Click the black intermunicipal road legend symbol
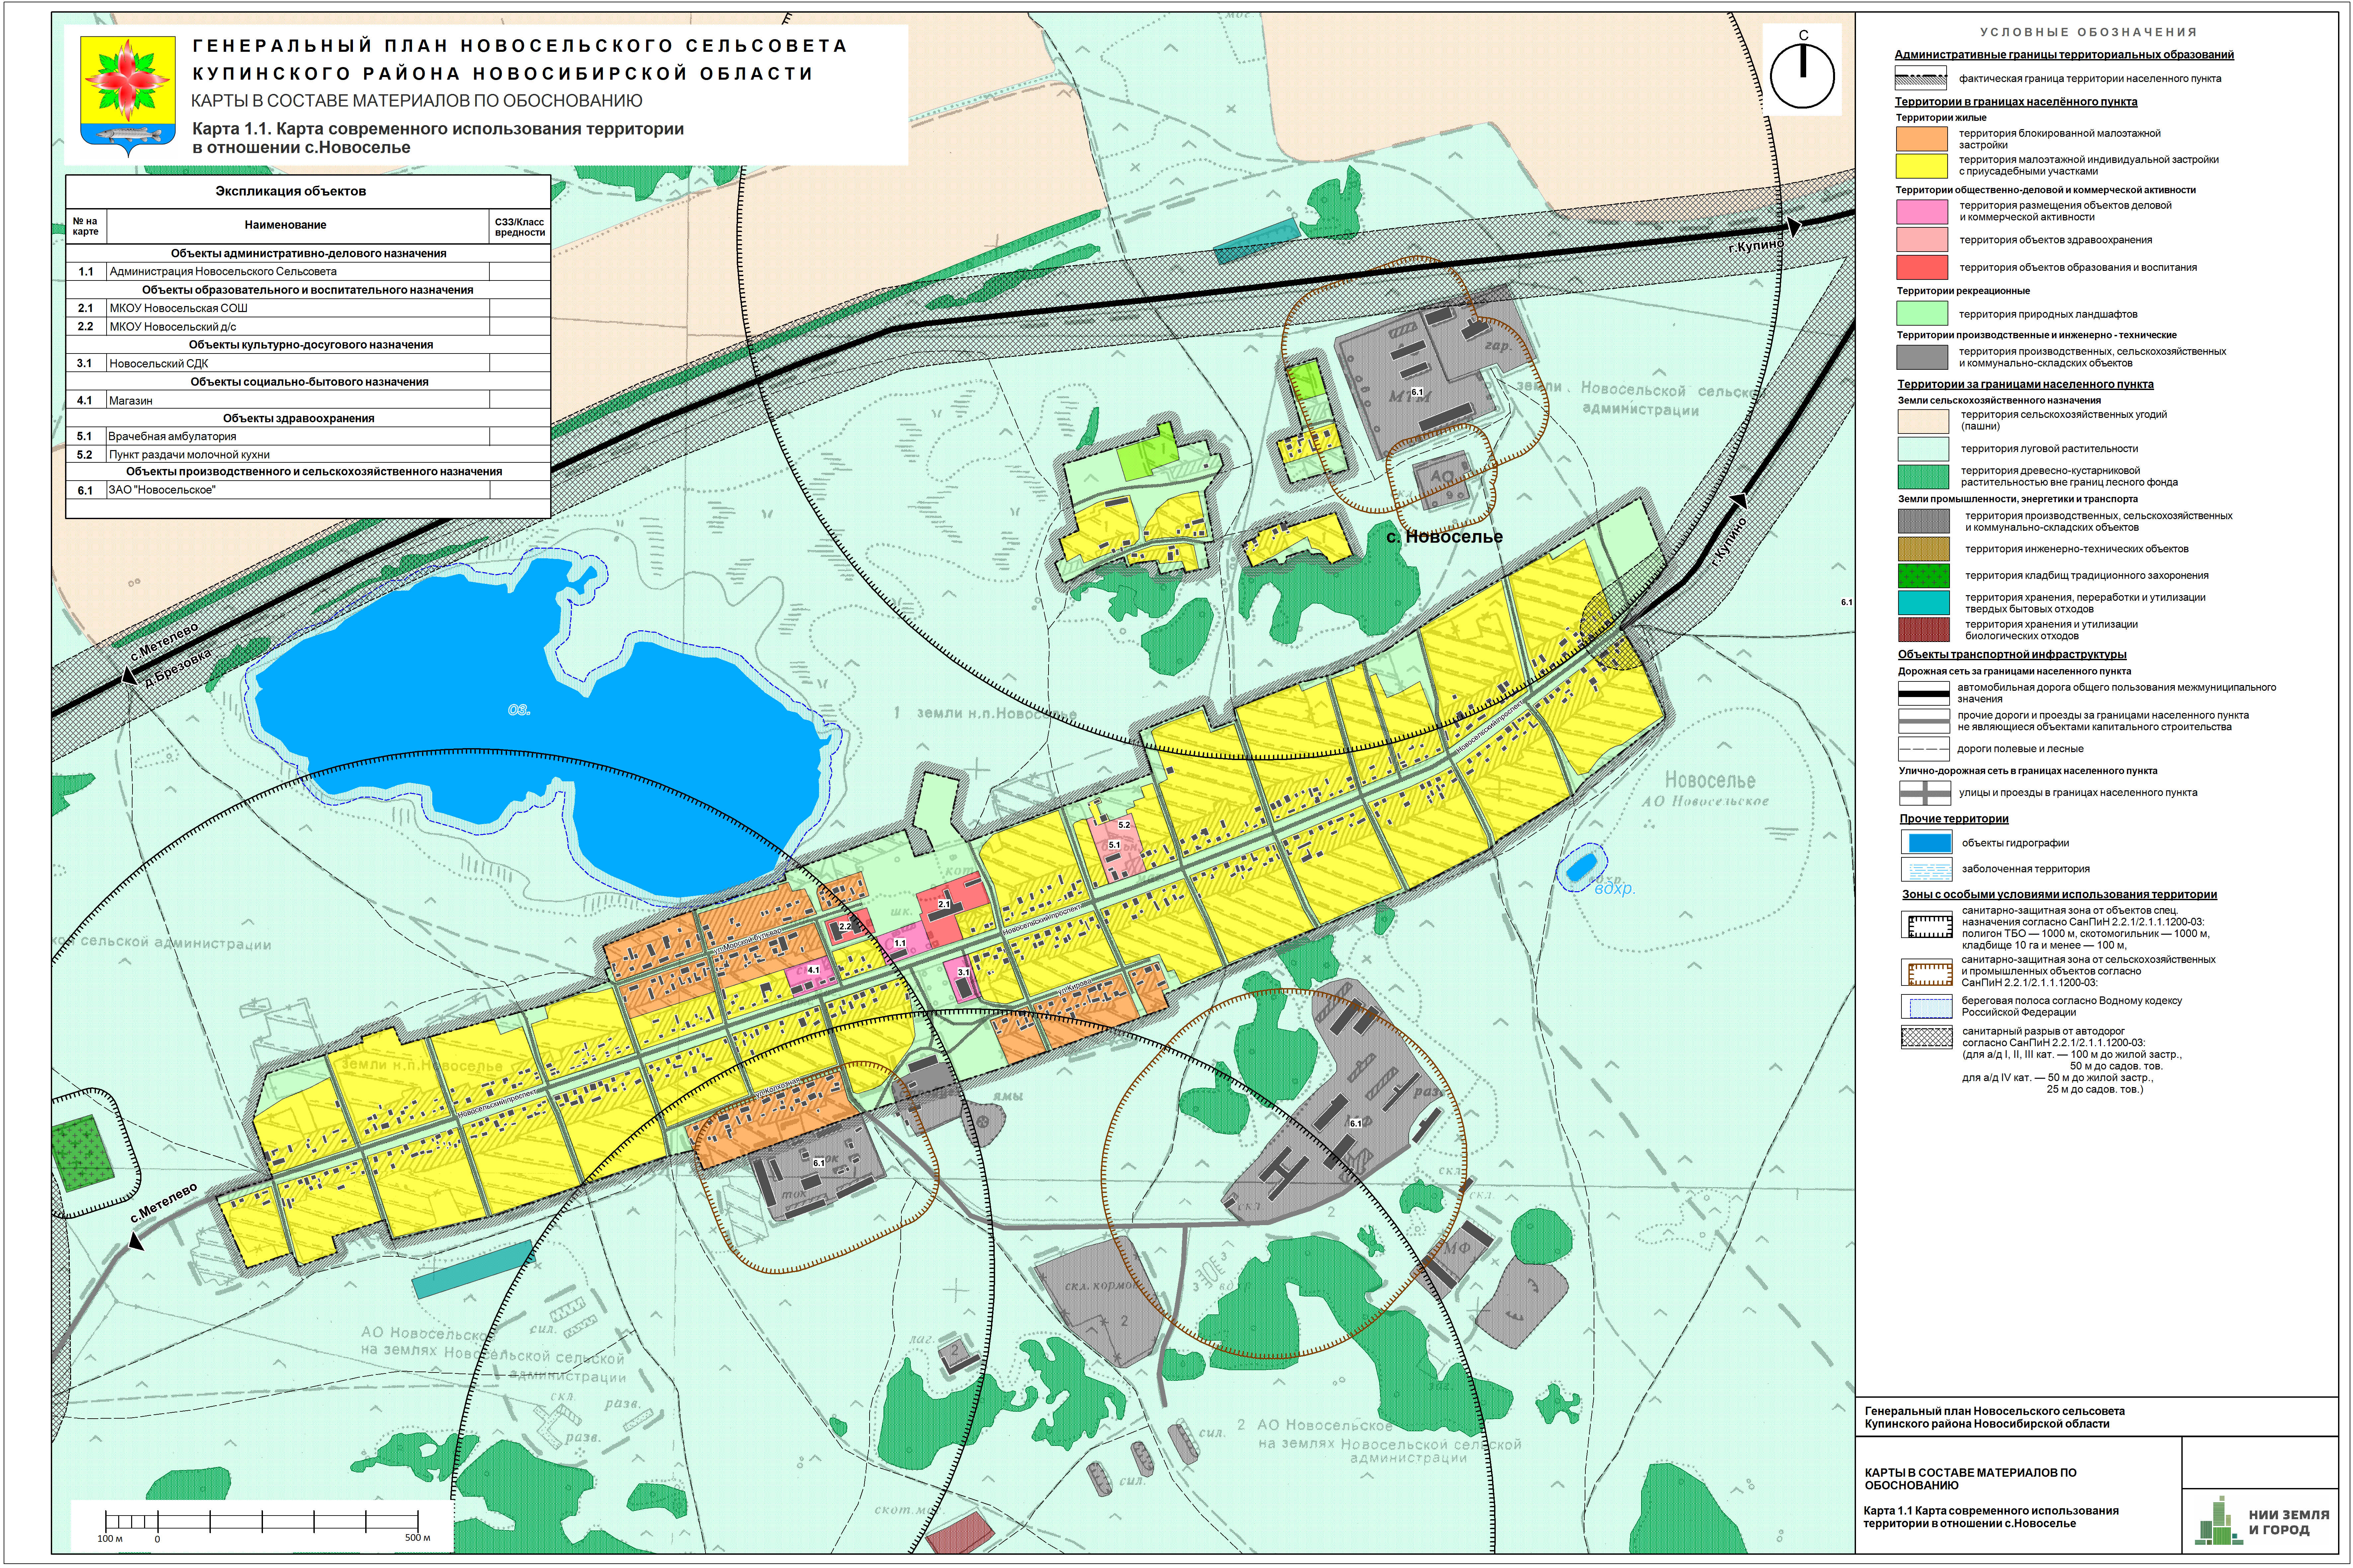This screenshot has height=1568, width=2353. (1924, 693)
